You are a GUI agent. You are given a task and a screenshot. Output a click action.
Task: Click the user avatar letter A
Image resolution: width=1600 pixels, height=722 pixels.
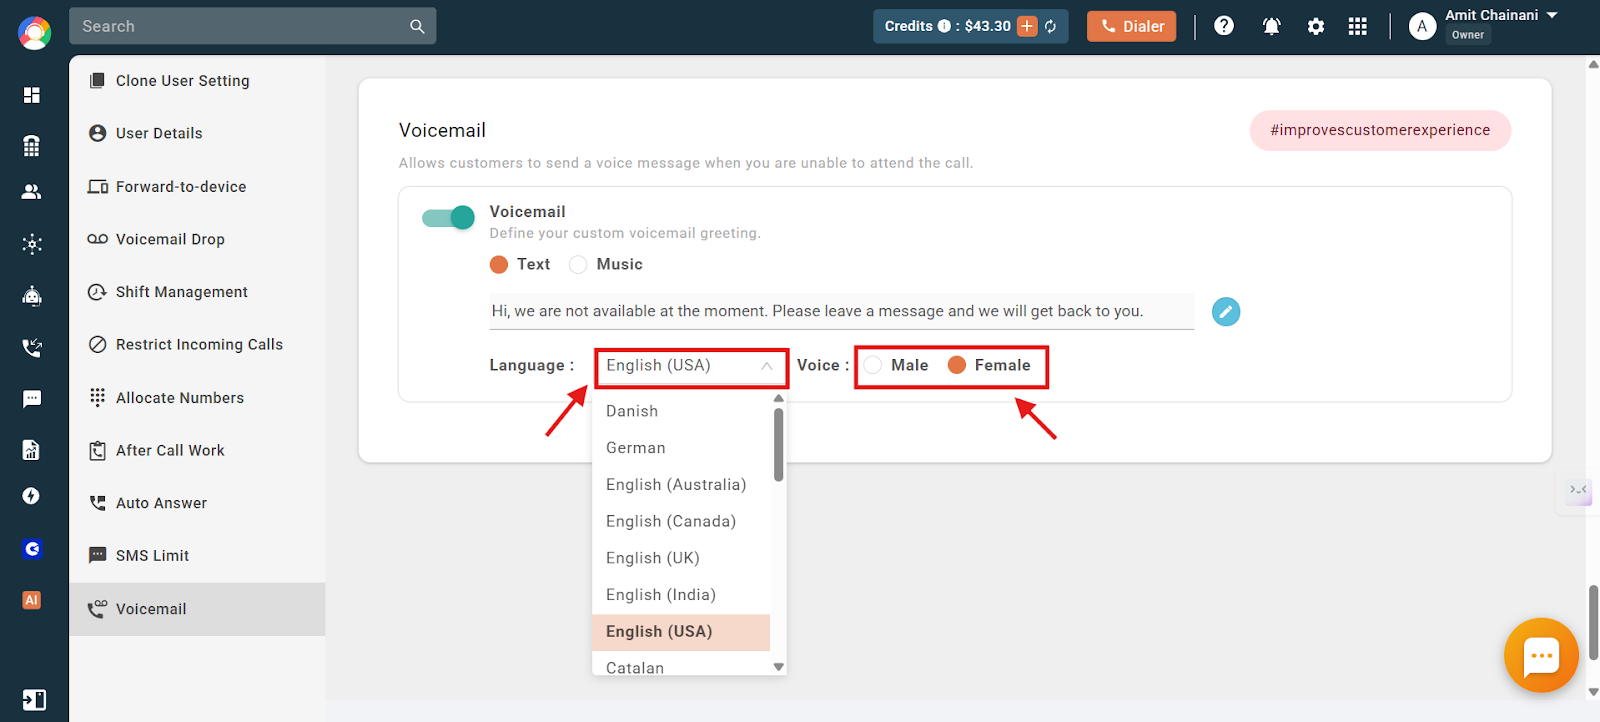pyautogui.click(x=1422, y=27)
